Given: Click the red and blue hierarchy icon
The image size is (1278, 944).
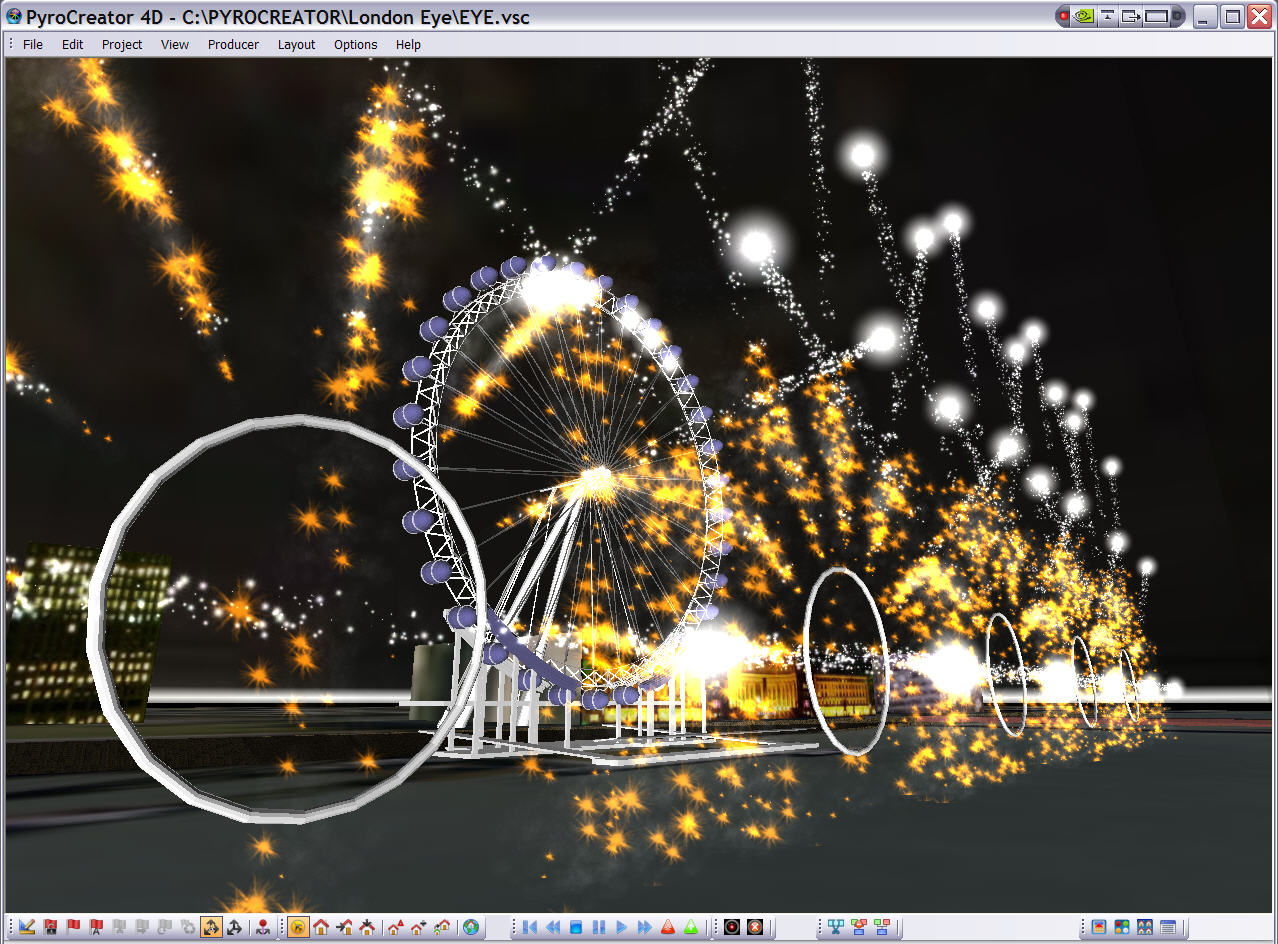Looking at the screenshot, I should click(x=859, y=927).
